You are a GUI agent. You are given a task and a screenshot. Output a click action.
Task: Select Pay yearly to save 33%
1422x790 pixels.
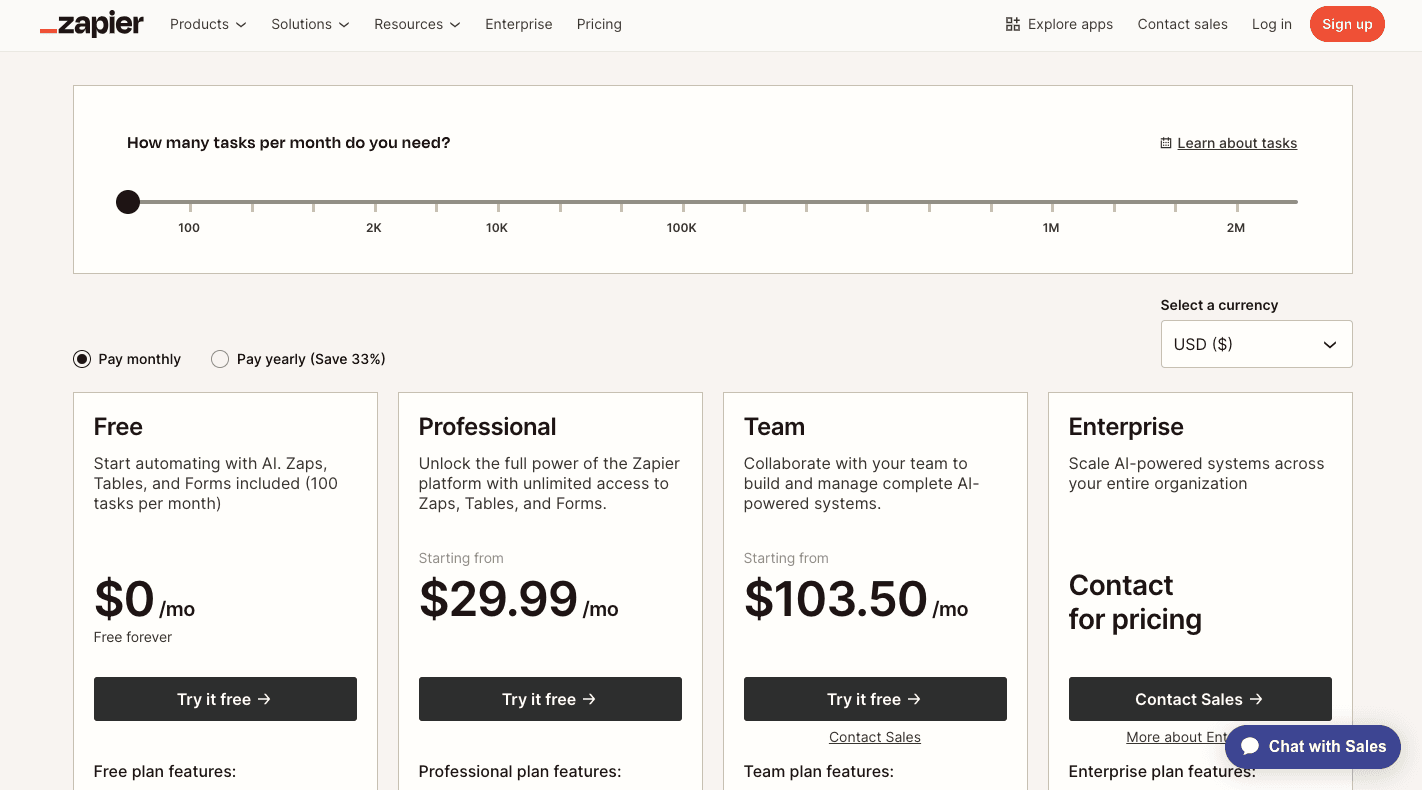tap(220, 358)
